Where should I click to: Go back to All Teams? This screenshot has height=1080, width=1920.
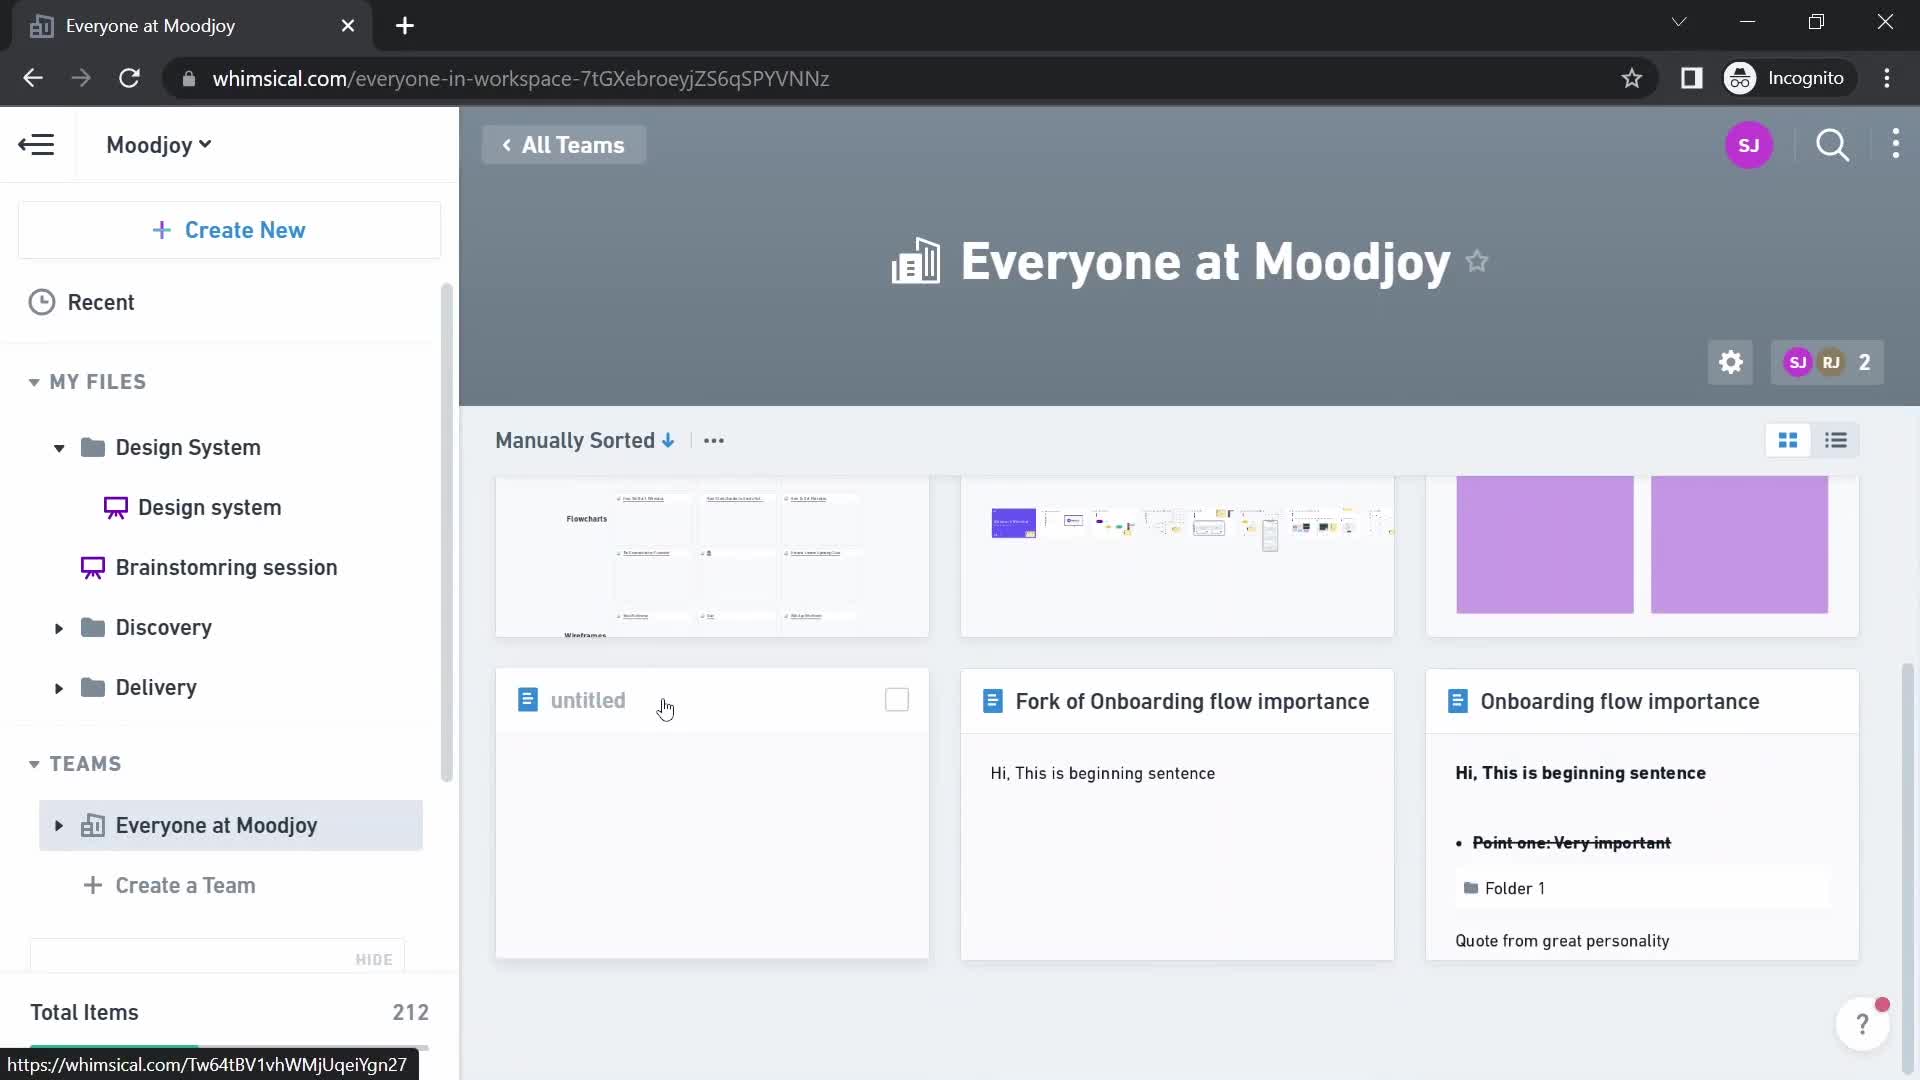click(x=564, y=145)
